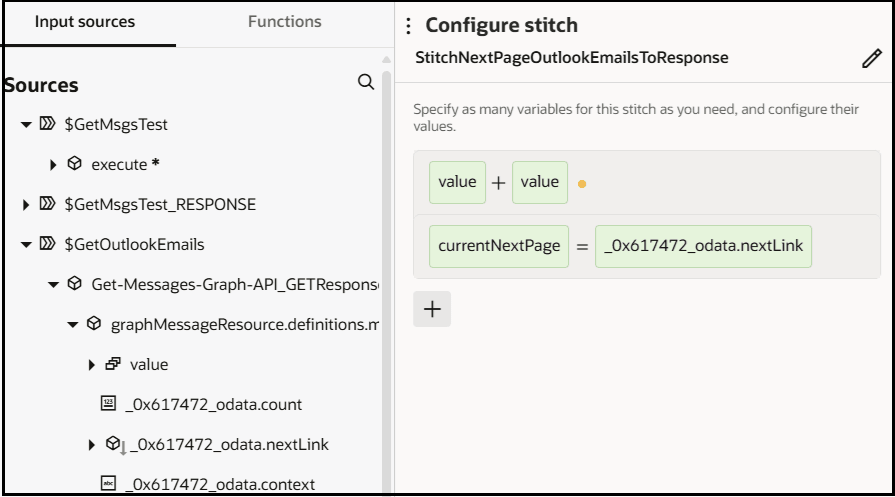Screen dimensions: 895x497
Task: Click the plus operator between value fields
Action: [499, 183]
